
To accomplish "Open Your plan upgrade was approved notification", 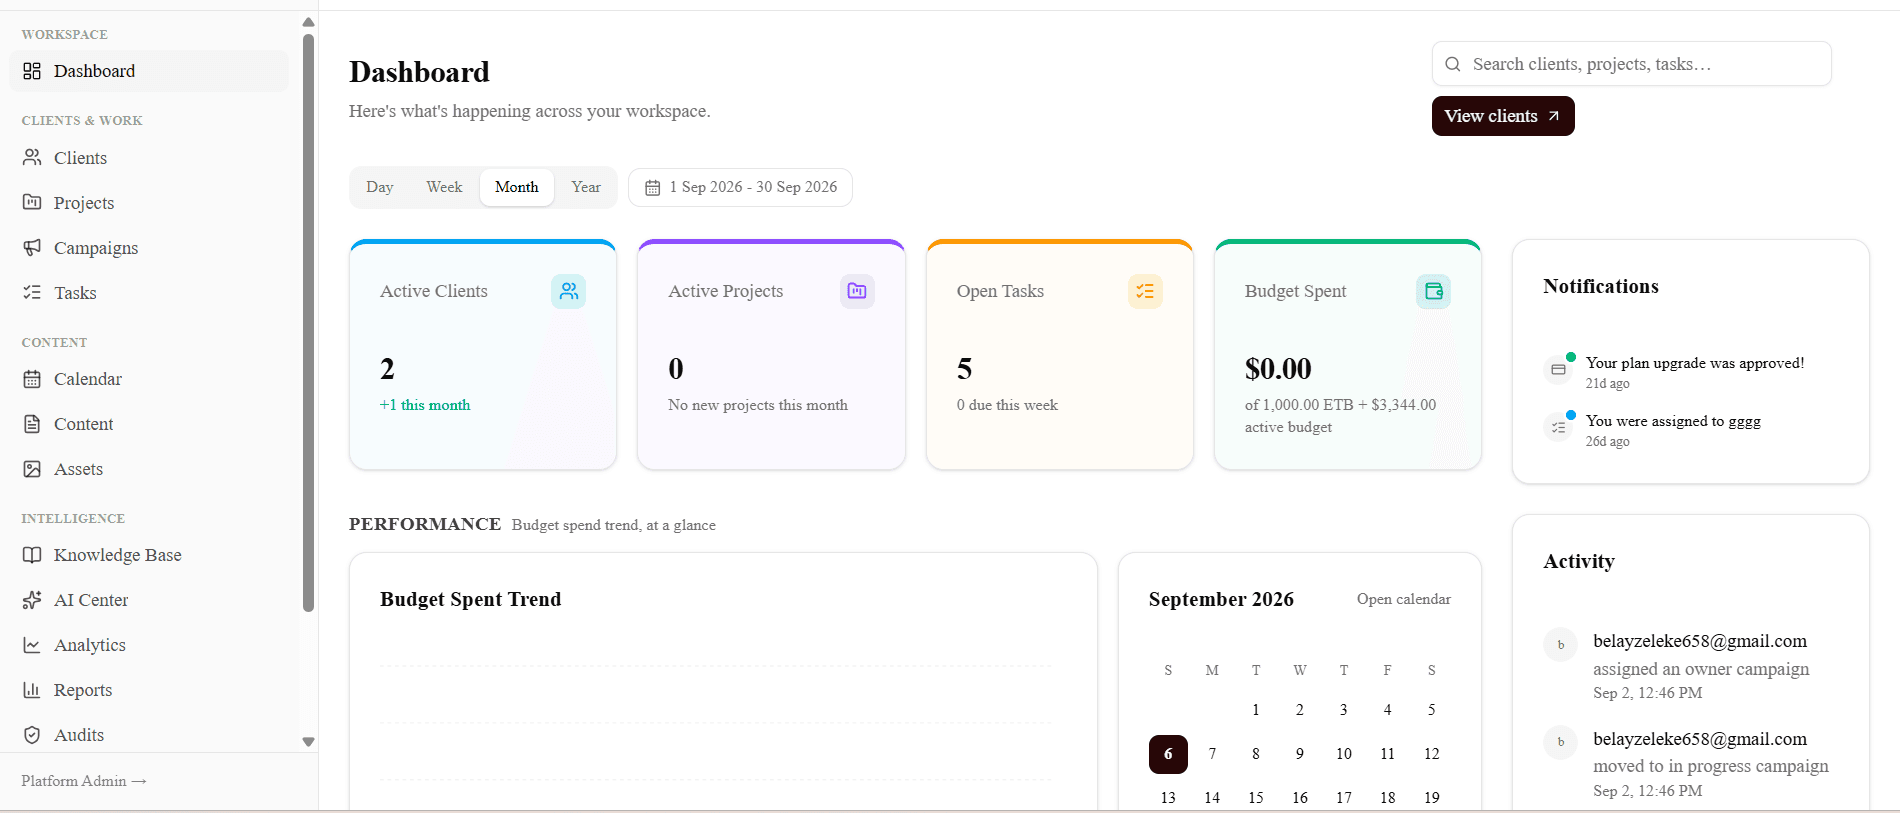I will point(1691,372).
